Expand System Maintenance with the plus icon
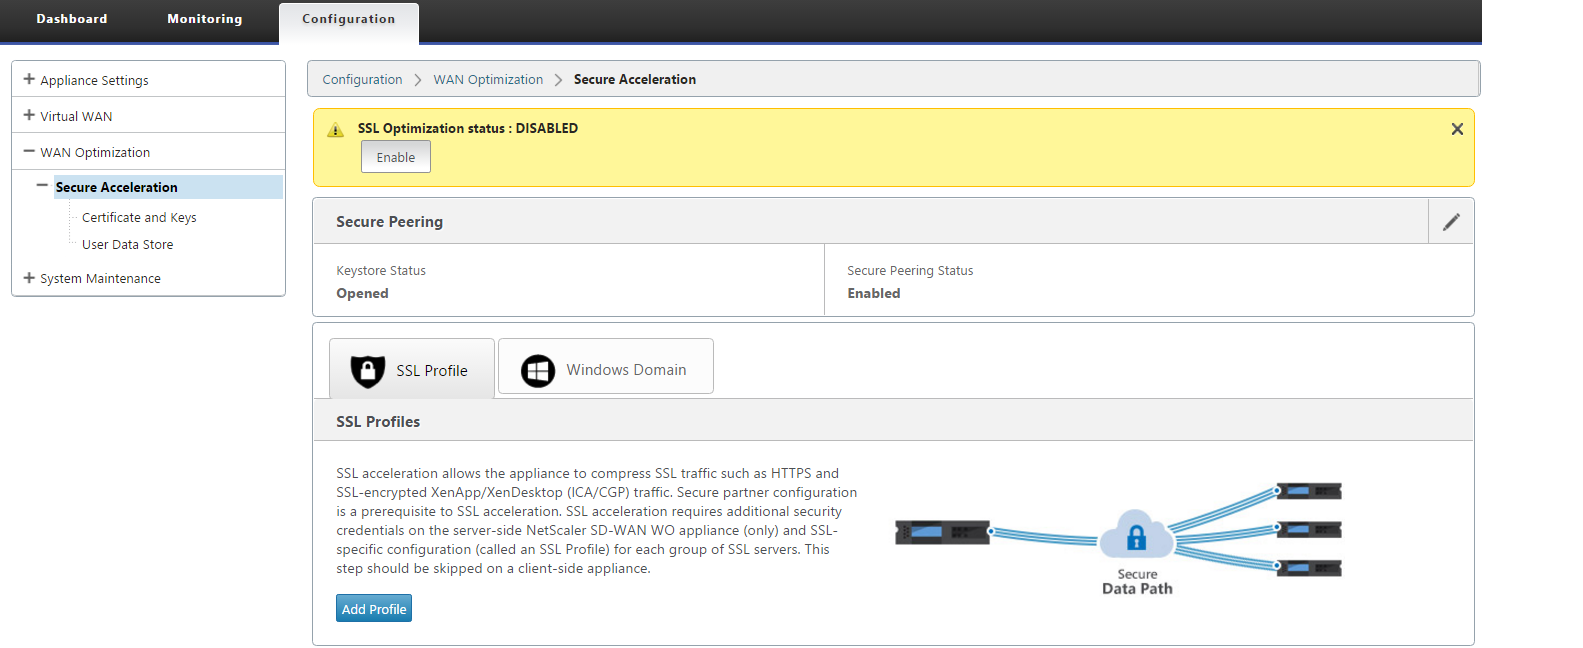 click(x=29, y=277)
